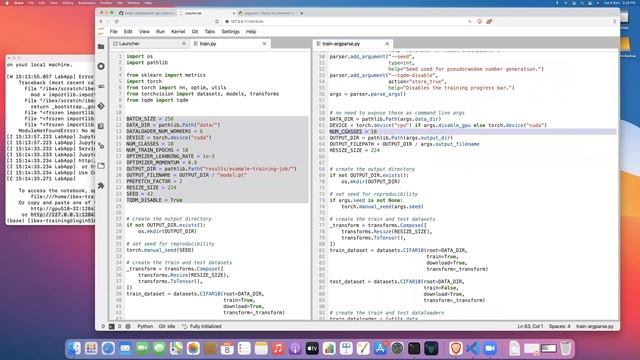Click 'Ln 63, Col 1' in status bar

(x=530, y=327)
